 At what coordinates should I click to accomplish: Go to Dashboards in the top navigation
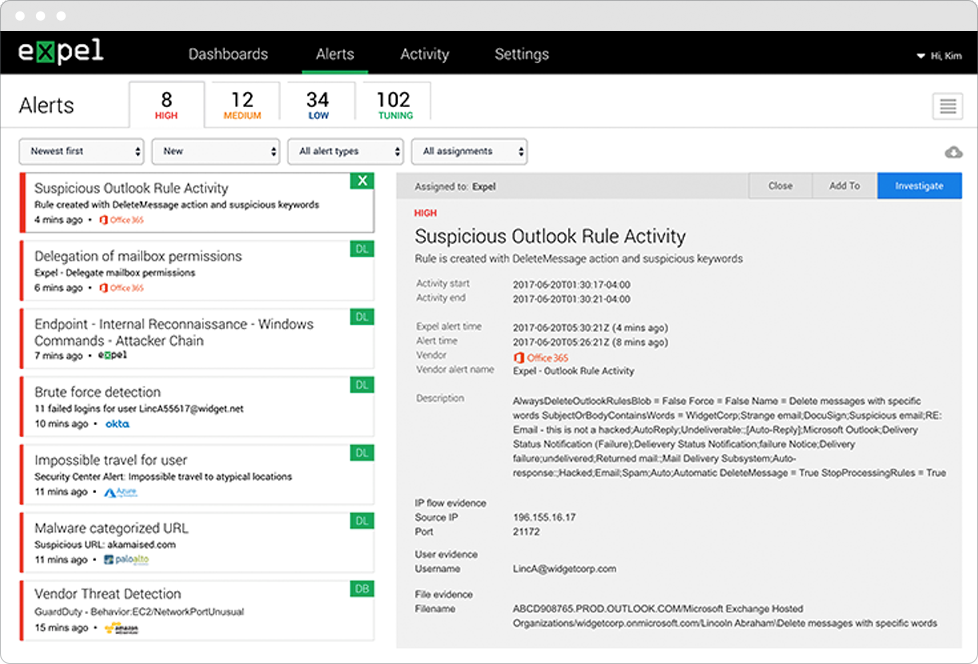[x=228, y=54]
